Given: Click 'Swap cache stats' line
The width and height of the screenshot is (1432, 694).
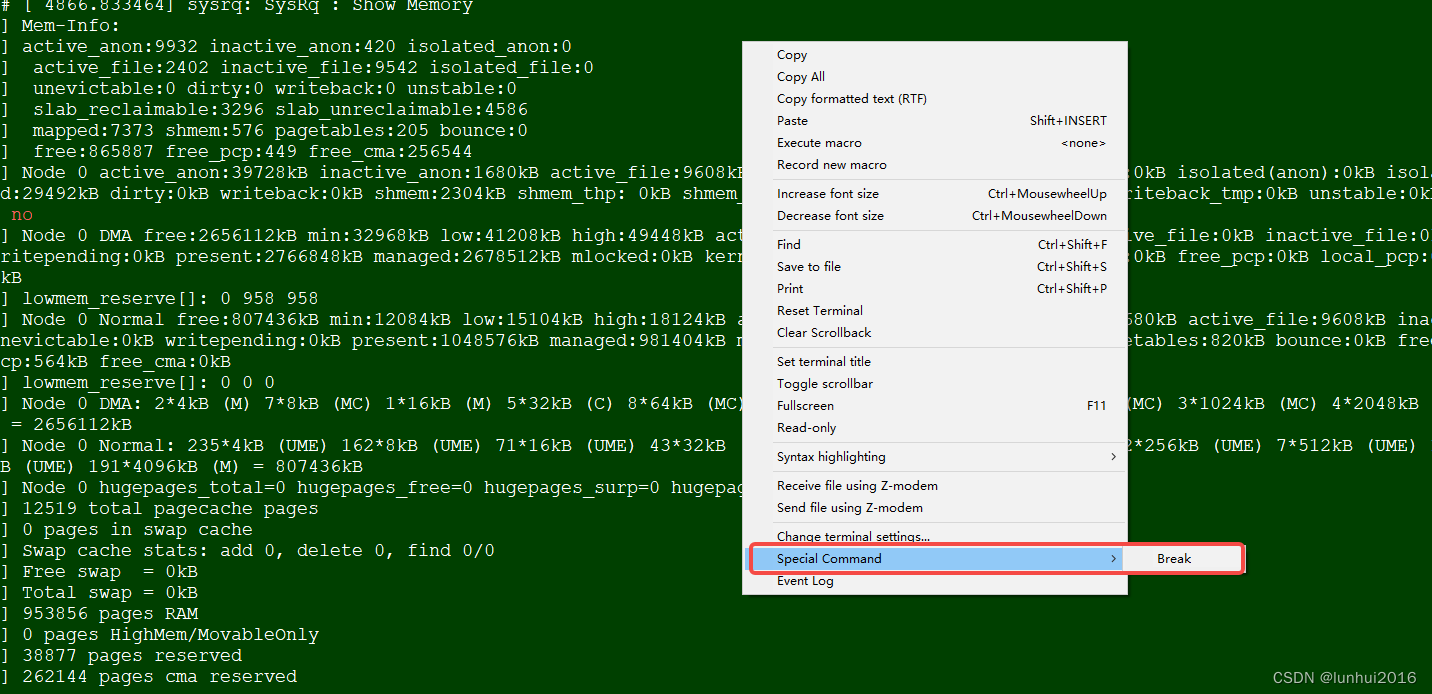Looking at the screenshot, I should pos(258,551).
